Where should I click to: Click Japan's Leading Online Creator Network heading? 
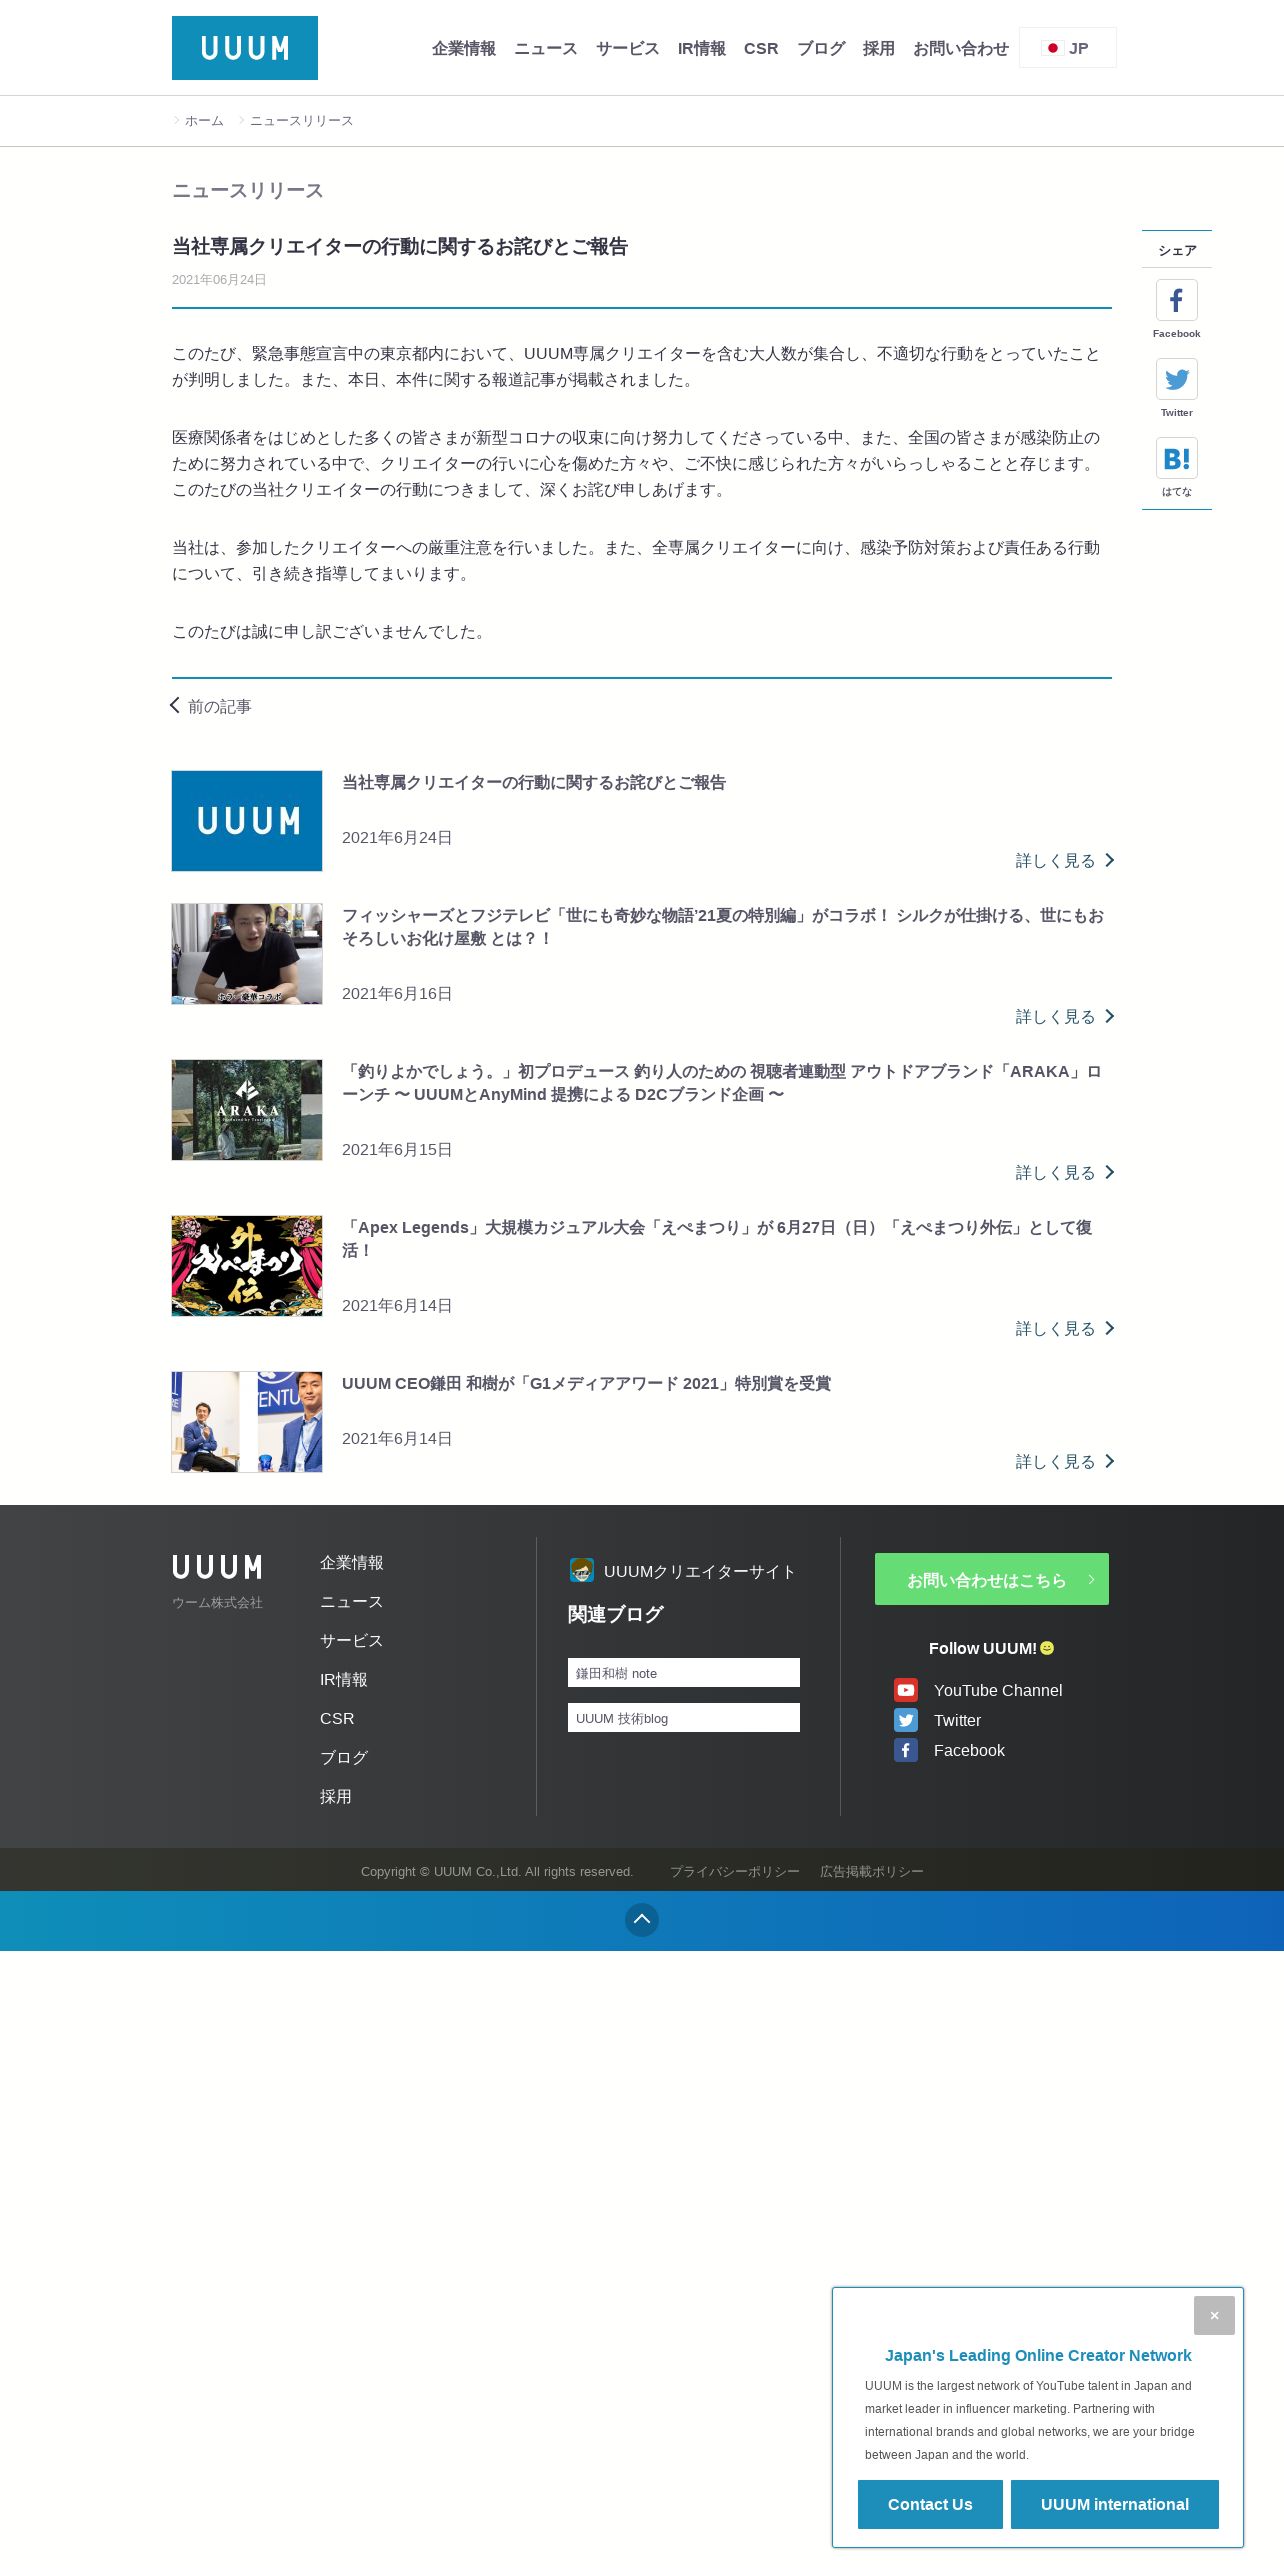(x=1038, y=2356)
